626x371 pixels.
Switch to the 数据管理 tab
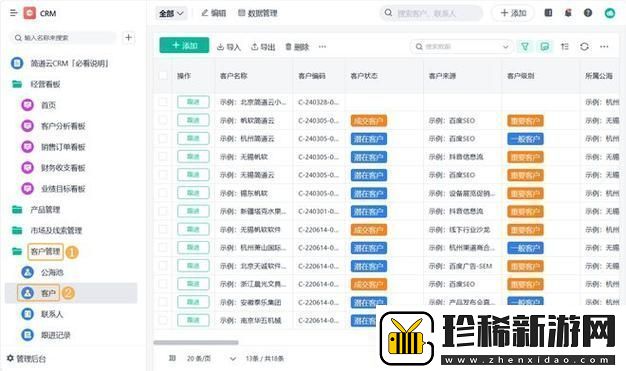258,13
